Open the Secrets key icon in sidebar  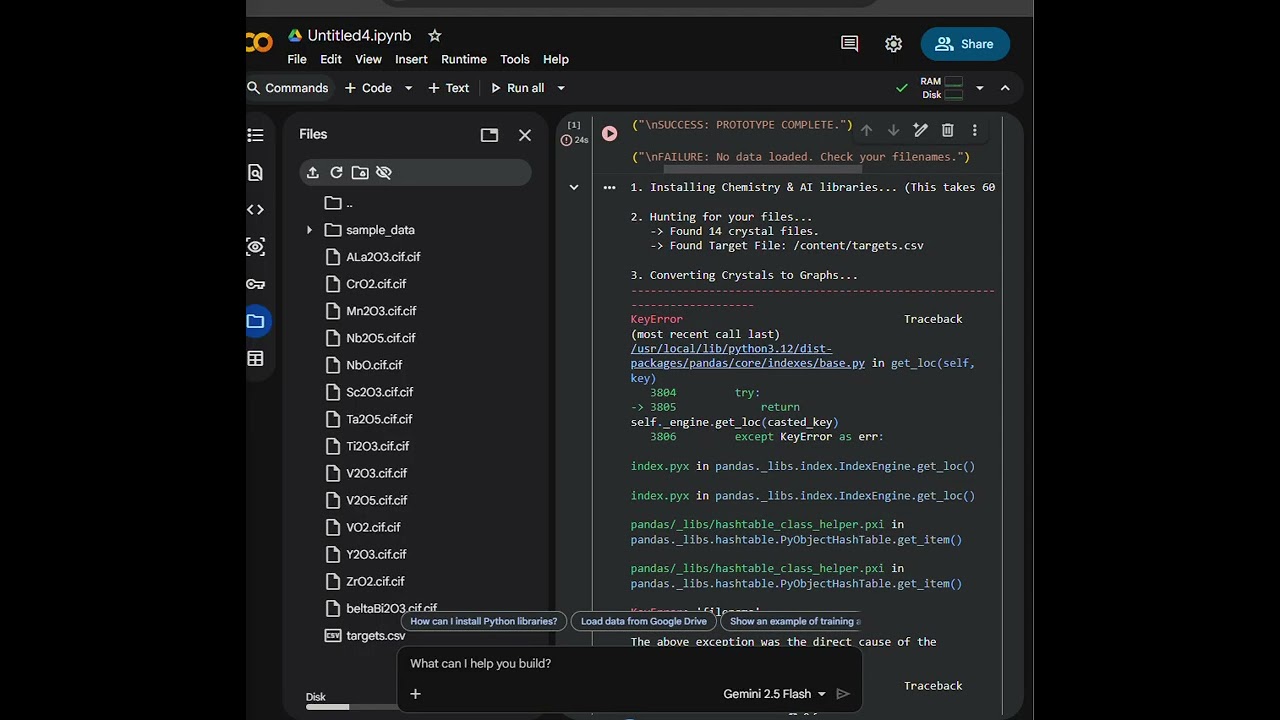tap(256, 284)
